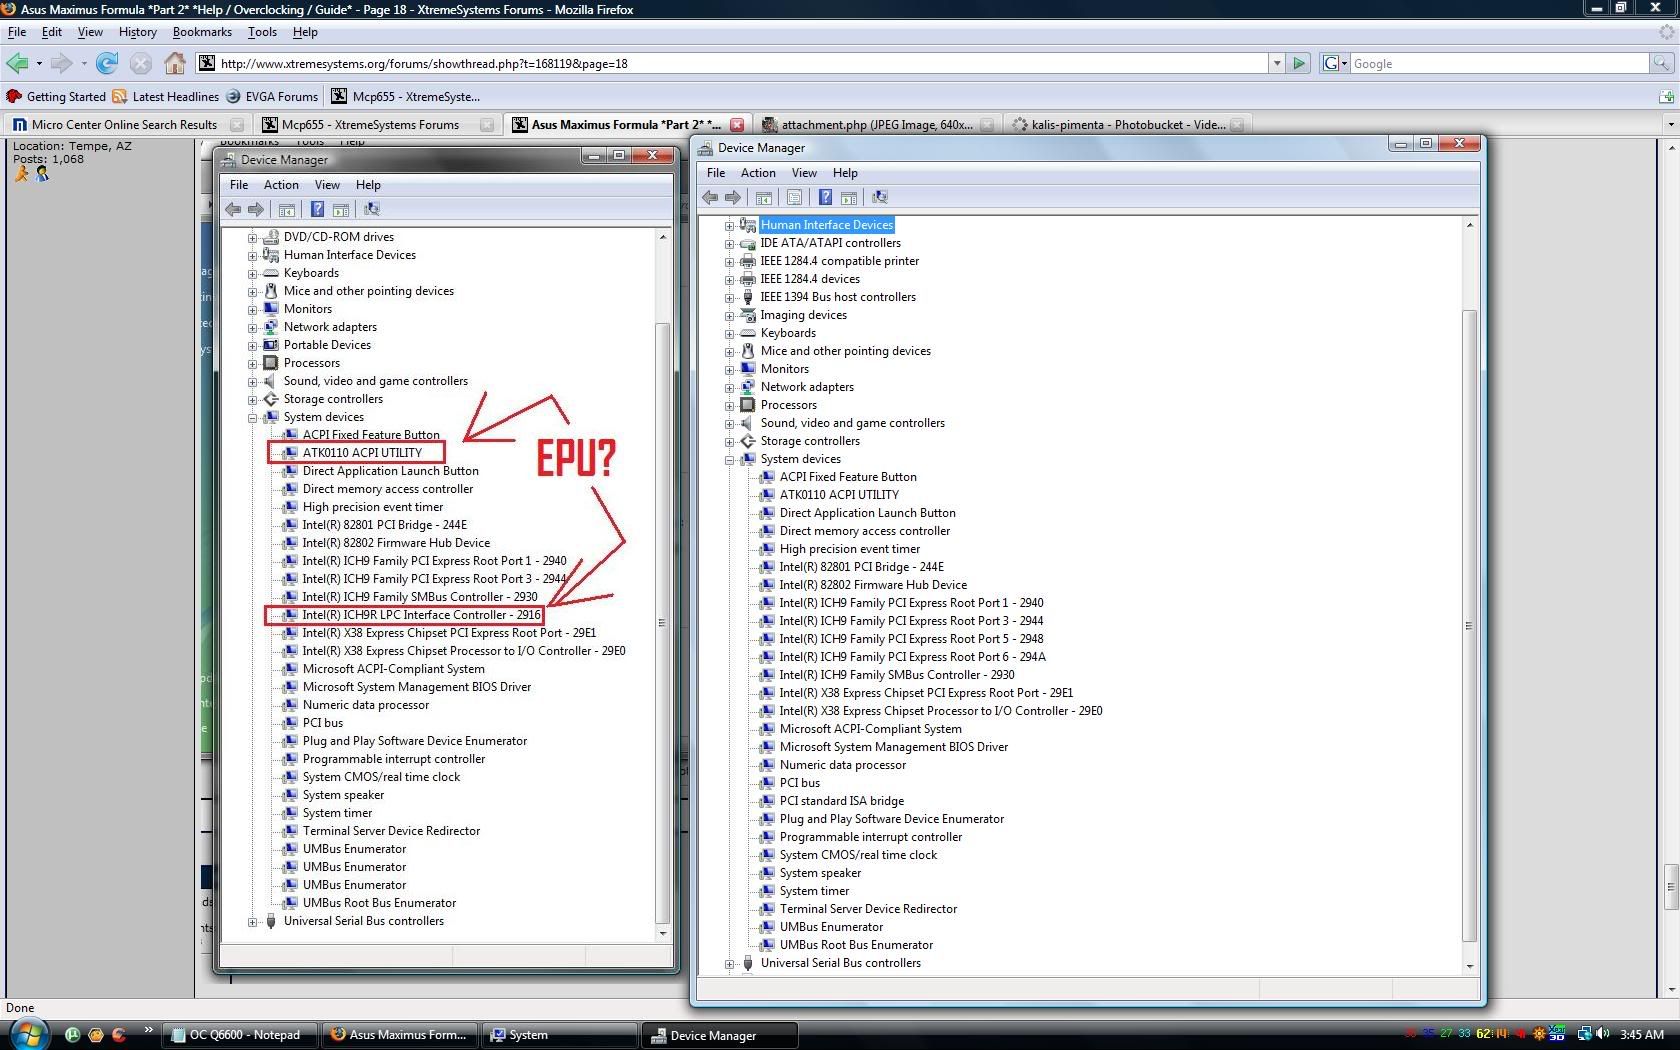This screenshot has width=1680, height=1050.
Task: Open Action menu in left Device Manager
Action: [281, 185]
